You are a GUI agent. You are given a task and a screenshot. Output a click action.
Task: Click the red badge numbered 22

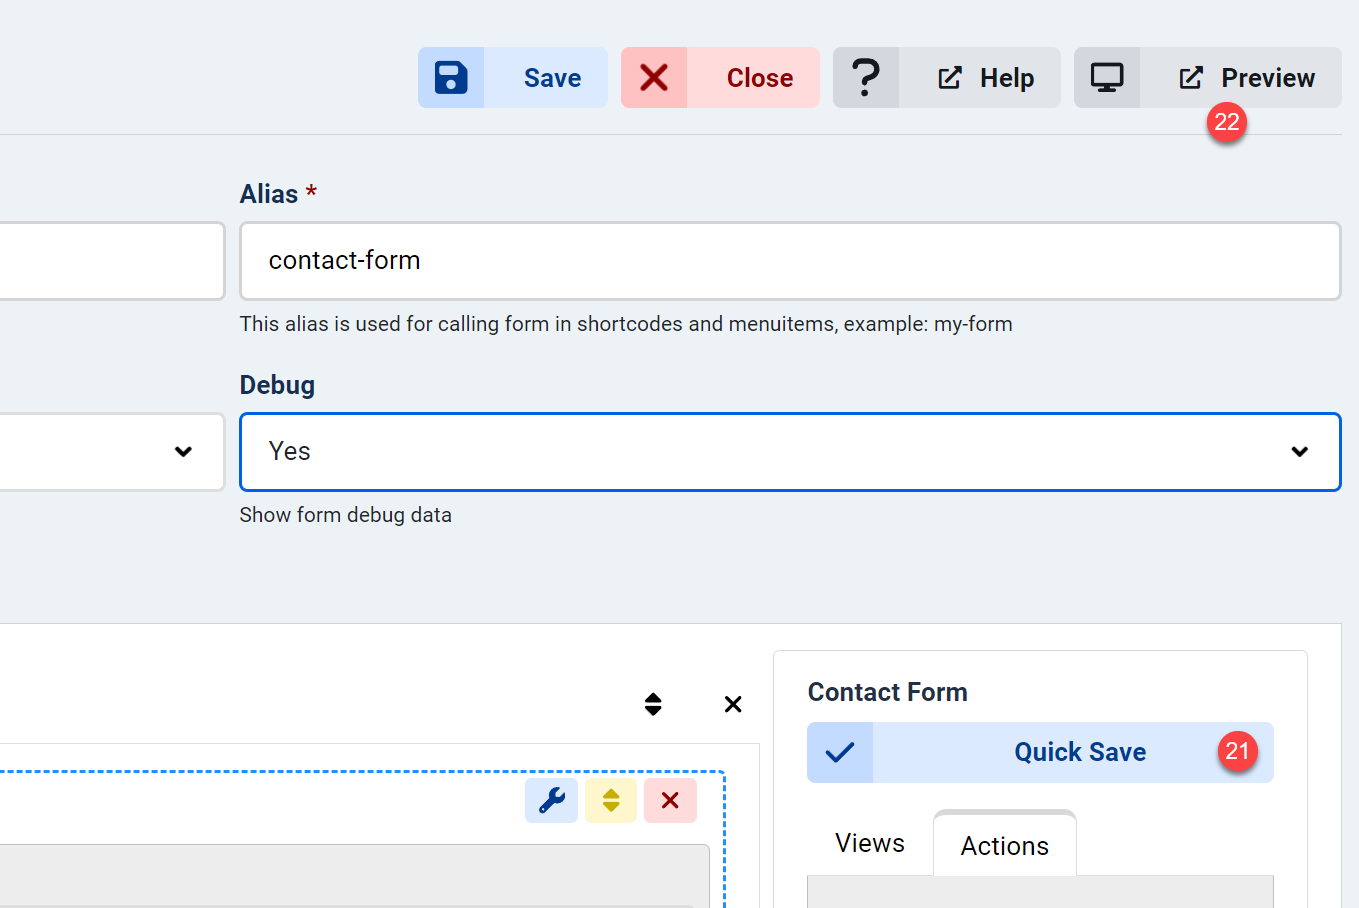[1226, 123]
